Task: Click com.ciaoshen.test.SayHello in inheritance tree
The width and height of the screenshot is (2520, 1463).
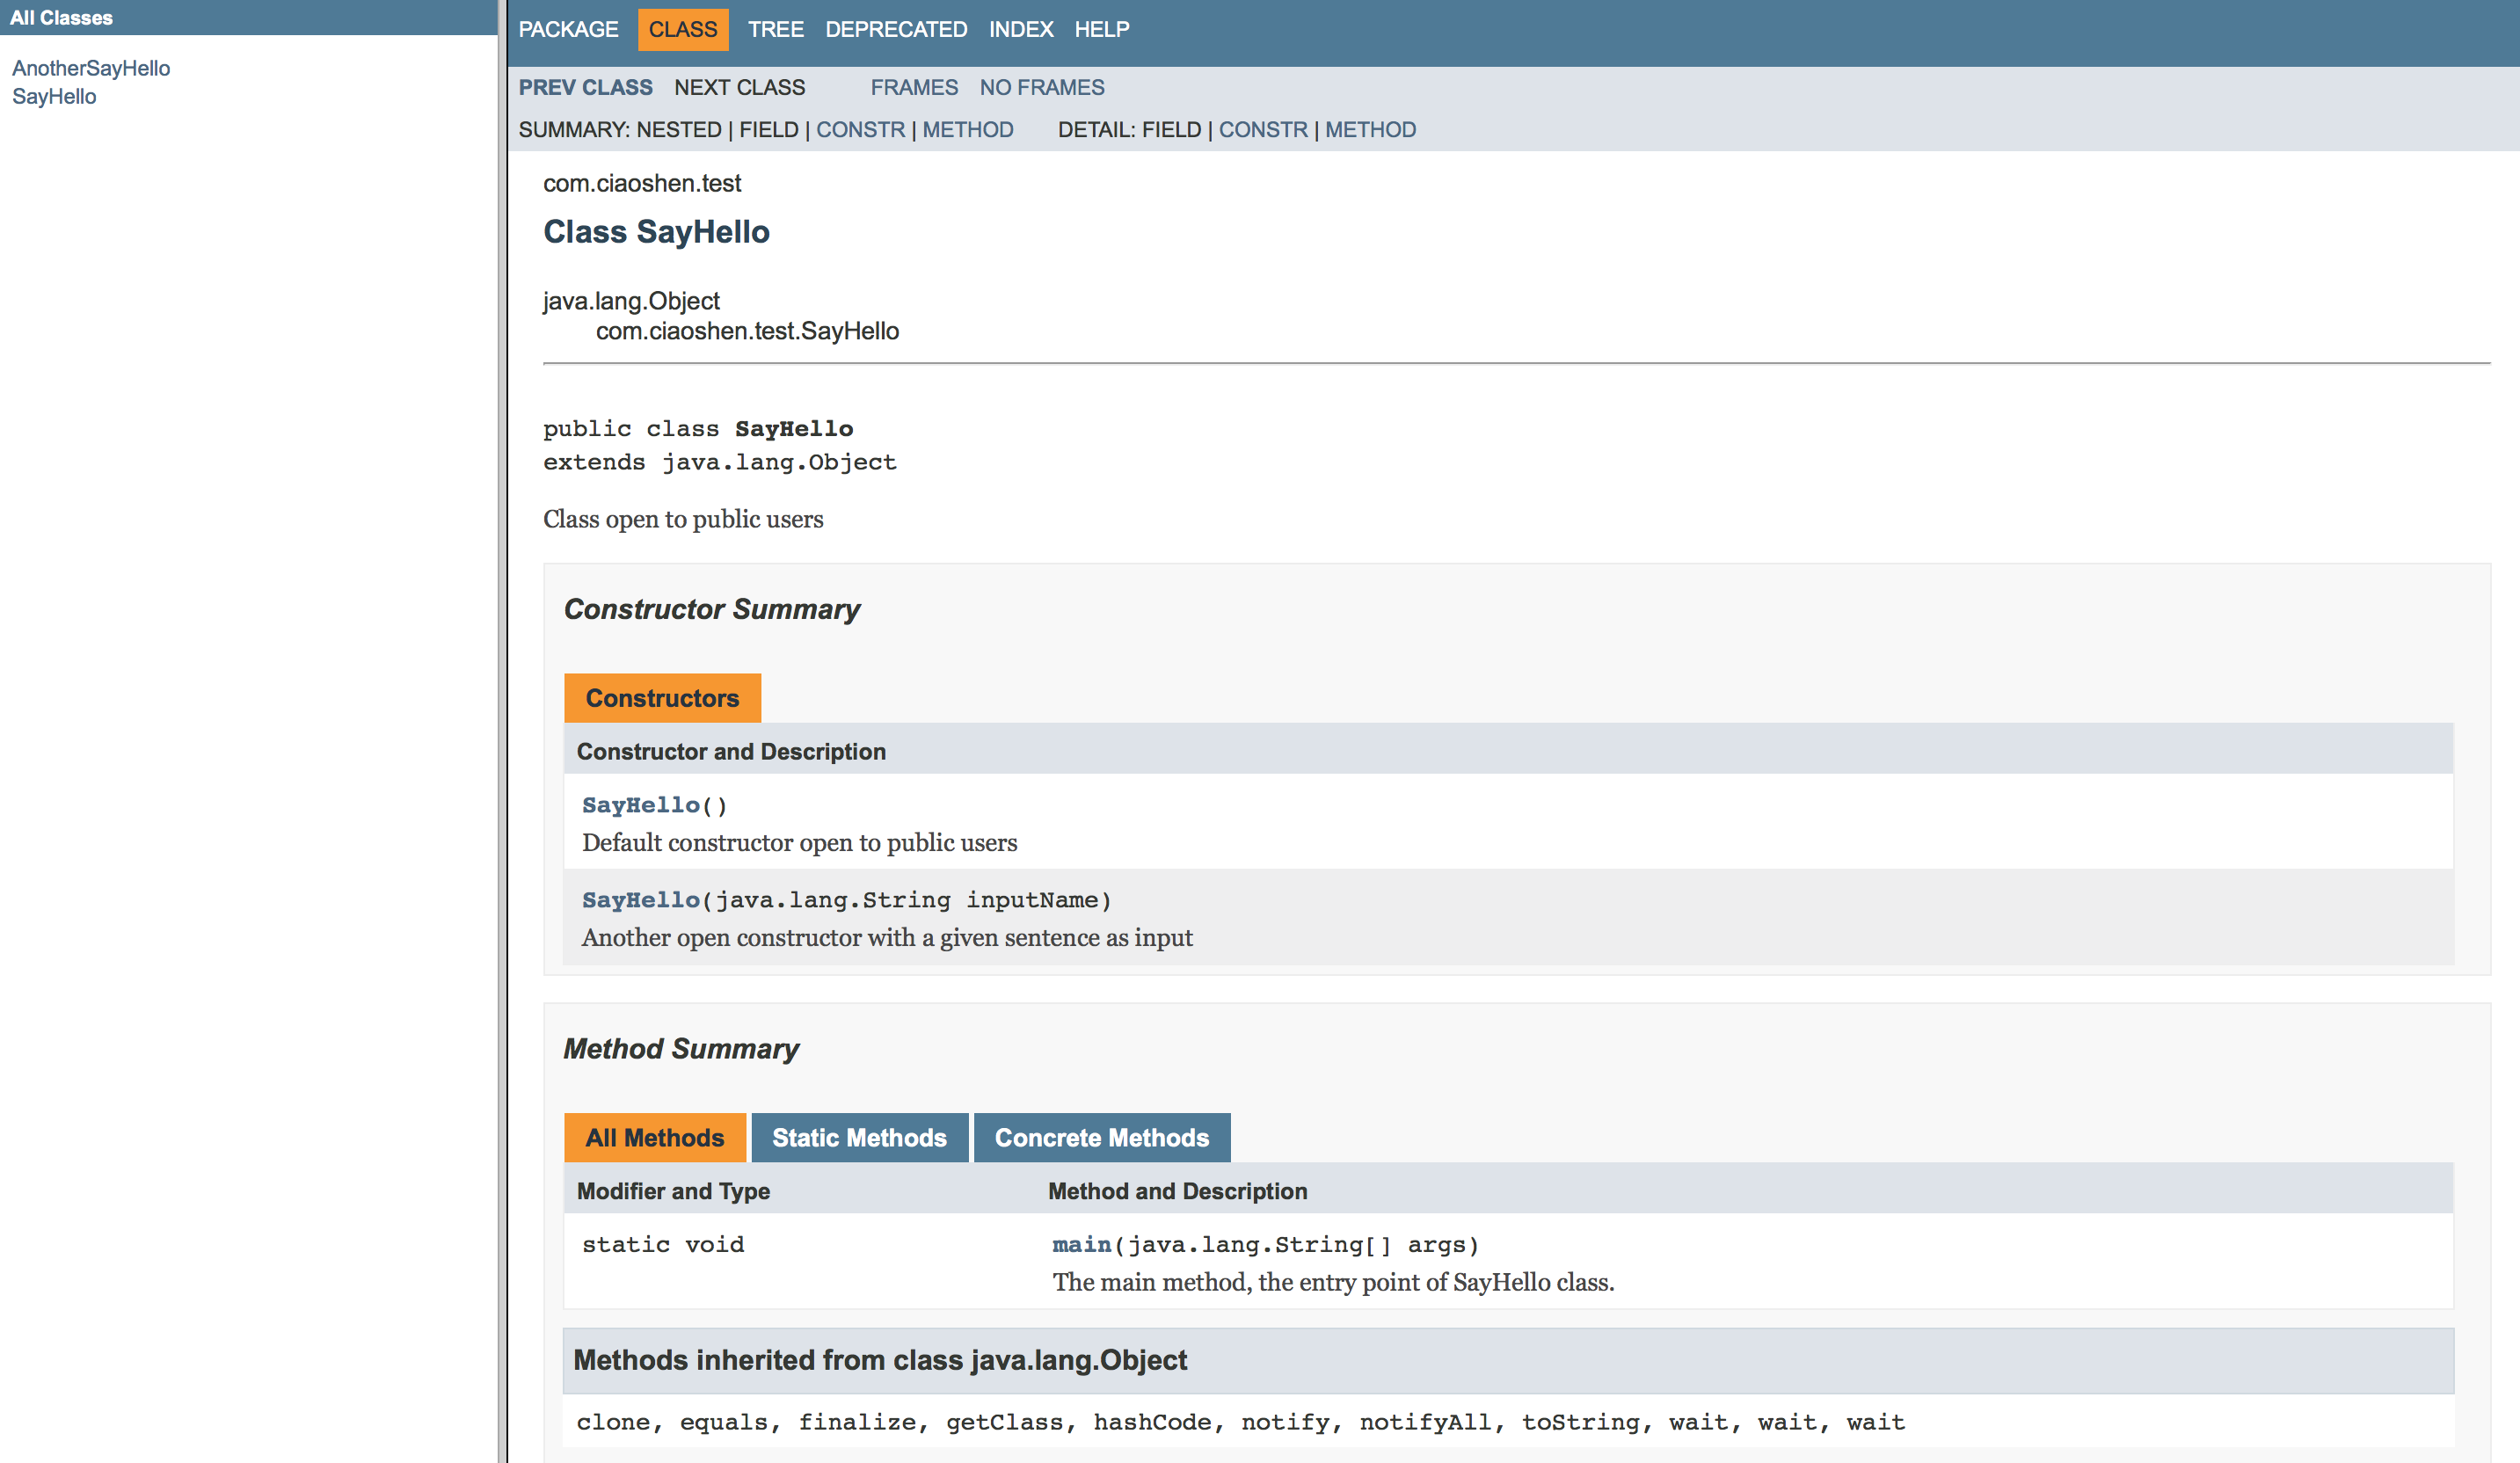Action: 747,331
